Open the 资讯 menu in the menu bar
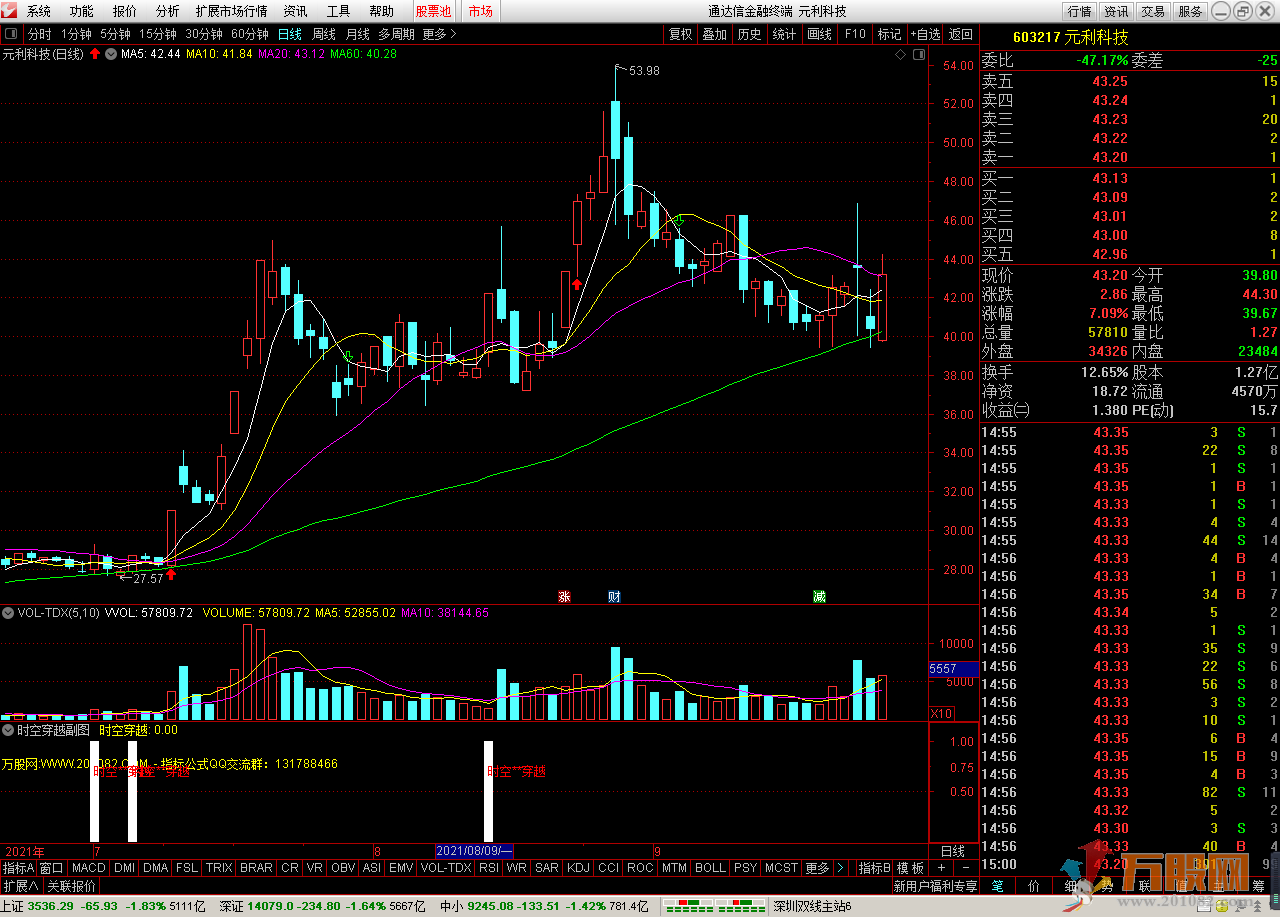The height and width of the screenshot is (918, 1280). (x=295, y=12)
